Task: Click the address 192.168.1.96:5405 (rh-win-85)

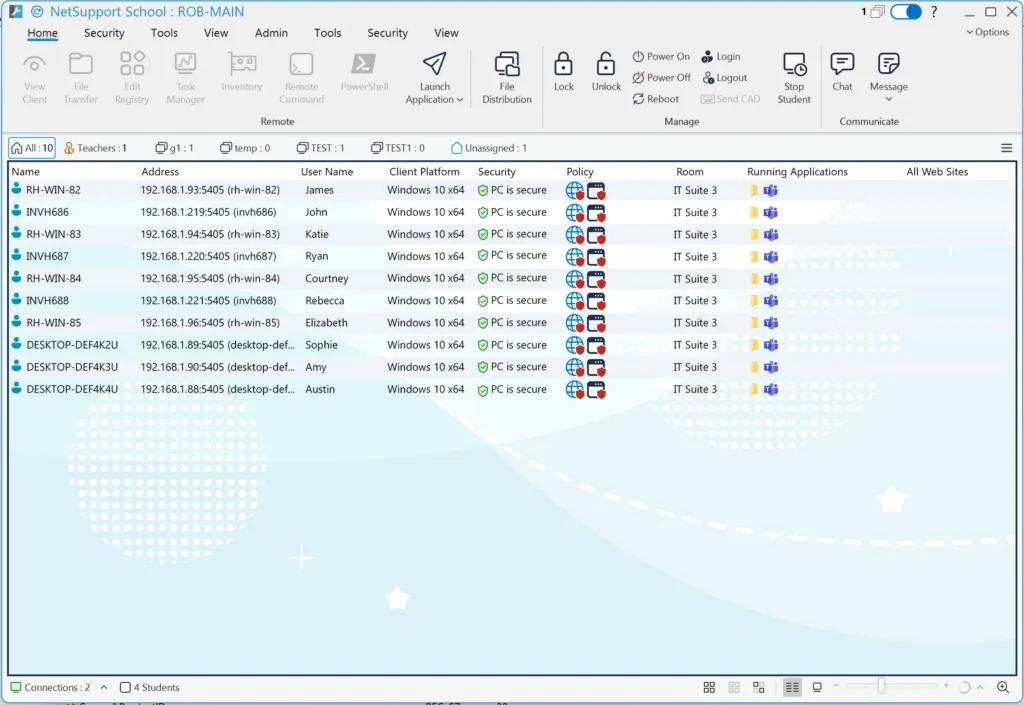Action: 210,323
